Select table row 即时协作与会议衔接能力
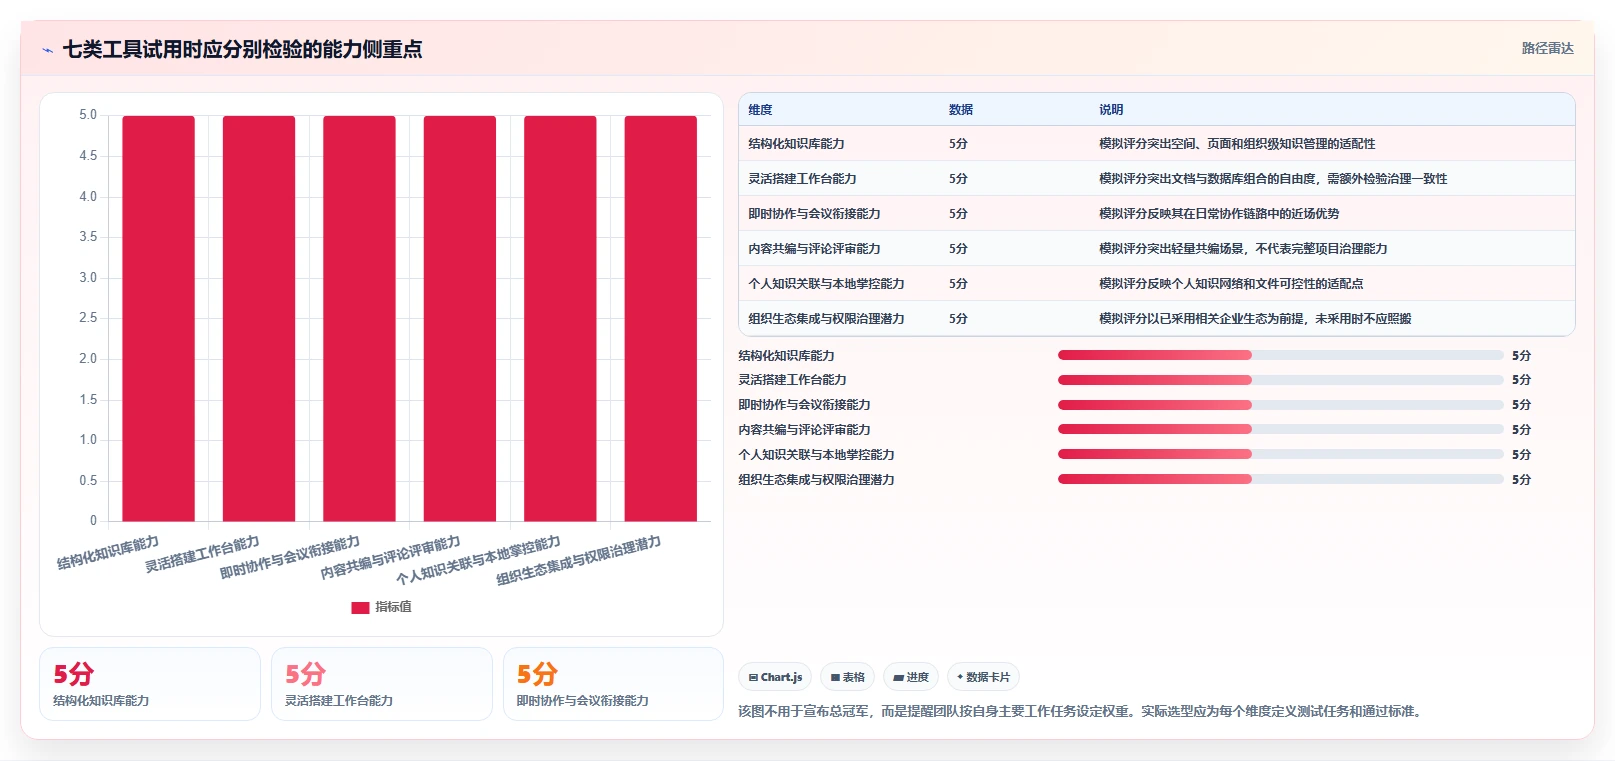Screen dimensions: 1615x761 coord(1156,214)
